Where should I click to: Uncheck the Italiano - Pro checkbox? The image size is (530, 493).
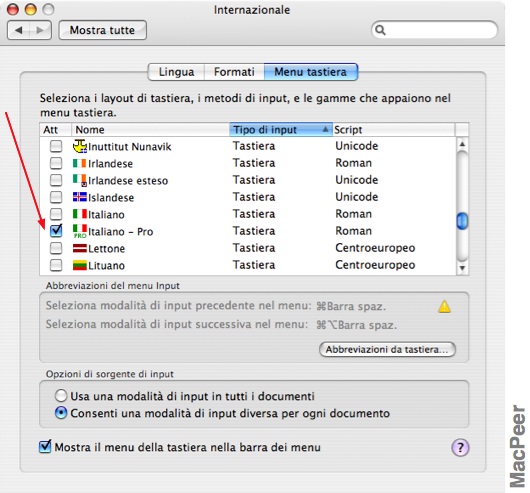click(56, 231)
